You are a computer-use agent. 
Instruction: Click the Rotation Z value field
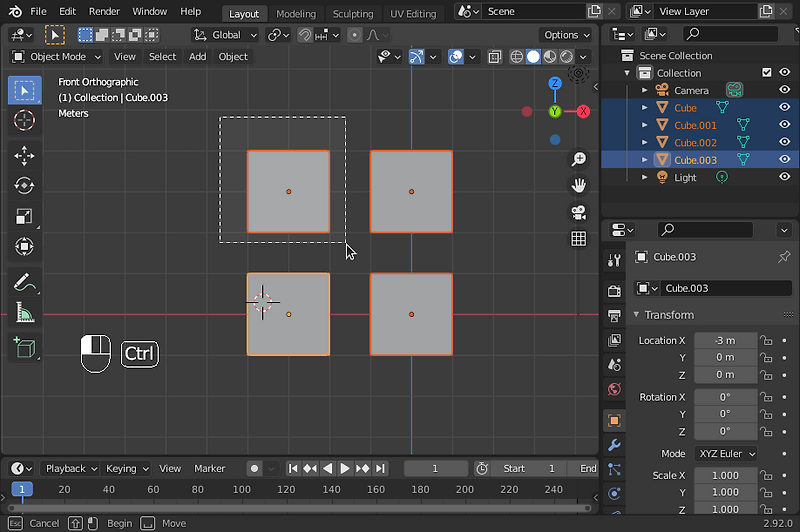pyautogui.click(x=726, y=432)
